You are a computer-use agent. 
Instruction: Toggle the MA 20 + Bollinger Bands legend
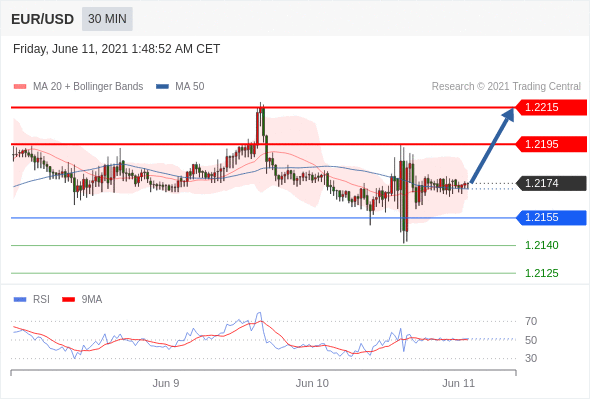[78, 87]
